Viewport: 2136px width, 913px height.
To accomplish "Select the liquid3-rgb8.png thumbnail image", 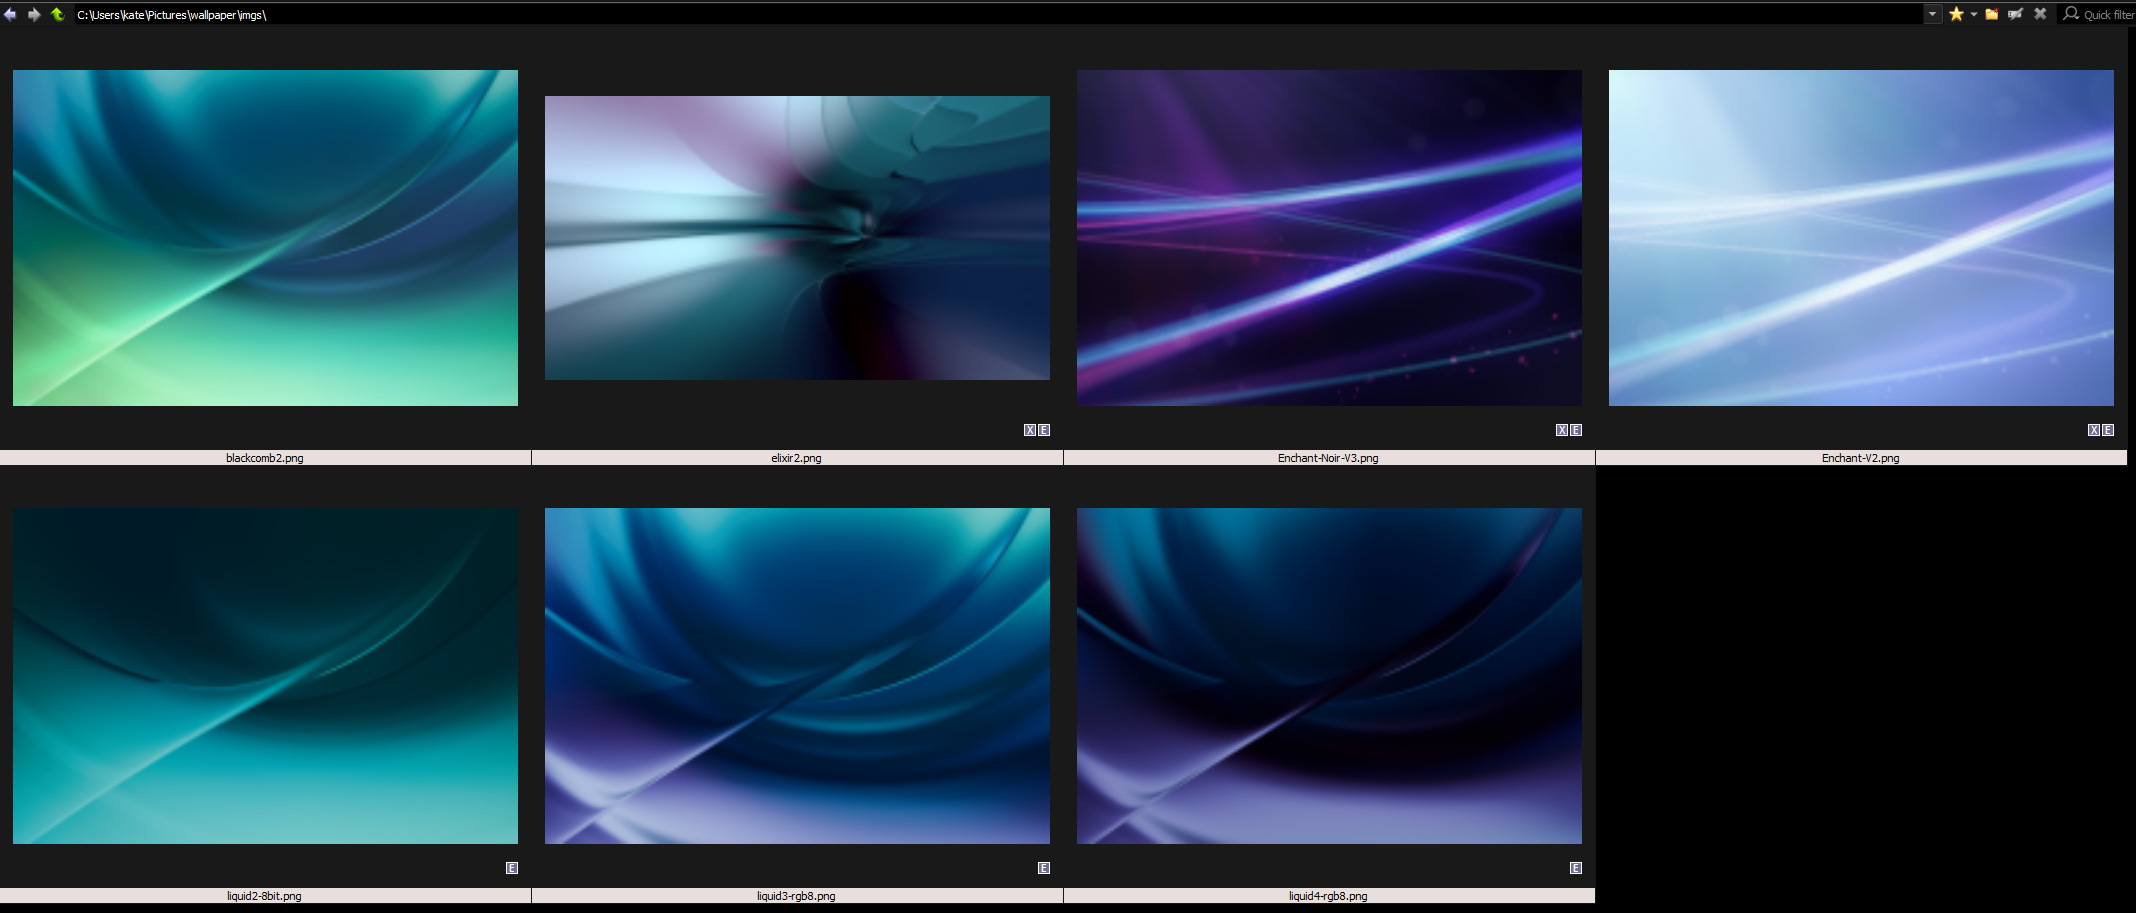I will click(x=797, y=676).
